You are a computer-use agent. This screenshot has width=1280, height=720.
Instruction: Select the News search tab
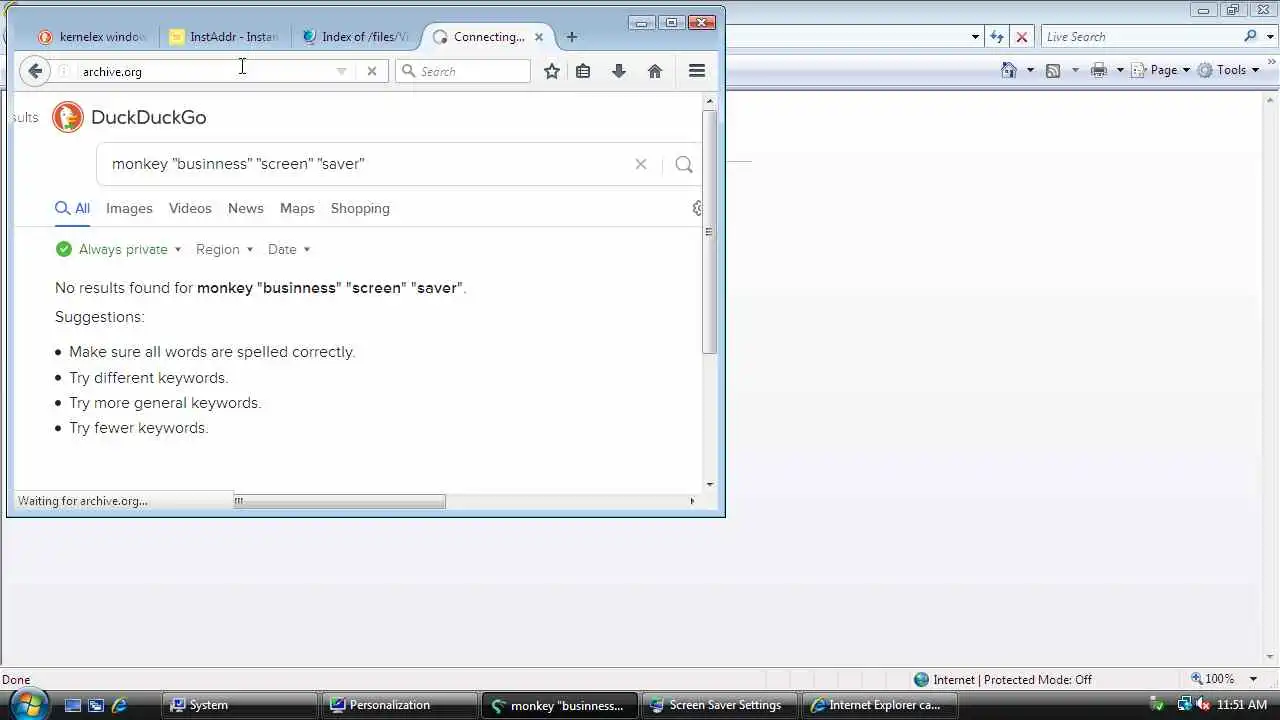(245, 208)
